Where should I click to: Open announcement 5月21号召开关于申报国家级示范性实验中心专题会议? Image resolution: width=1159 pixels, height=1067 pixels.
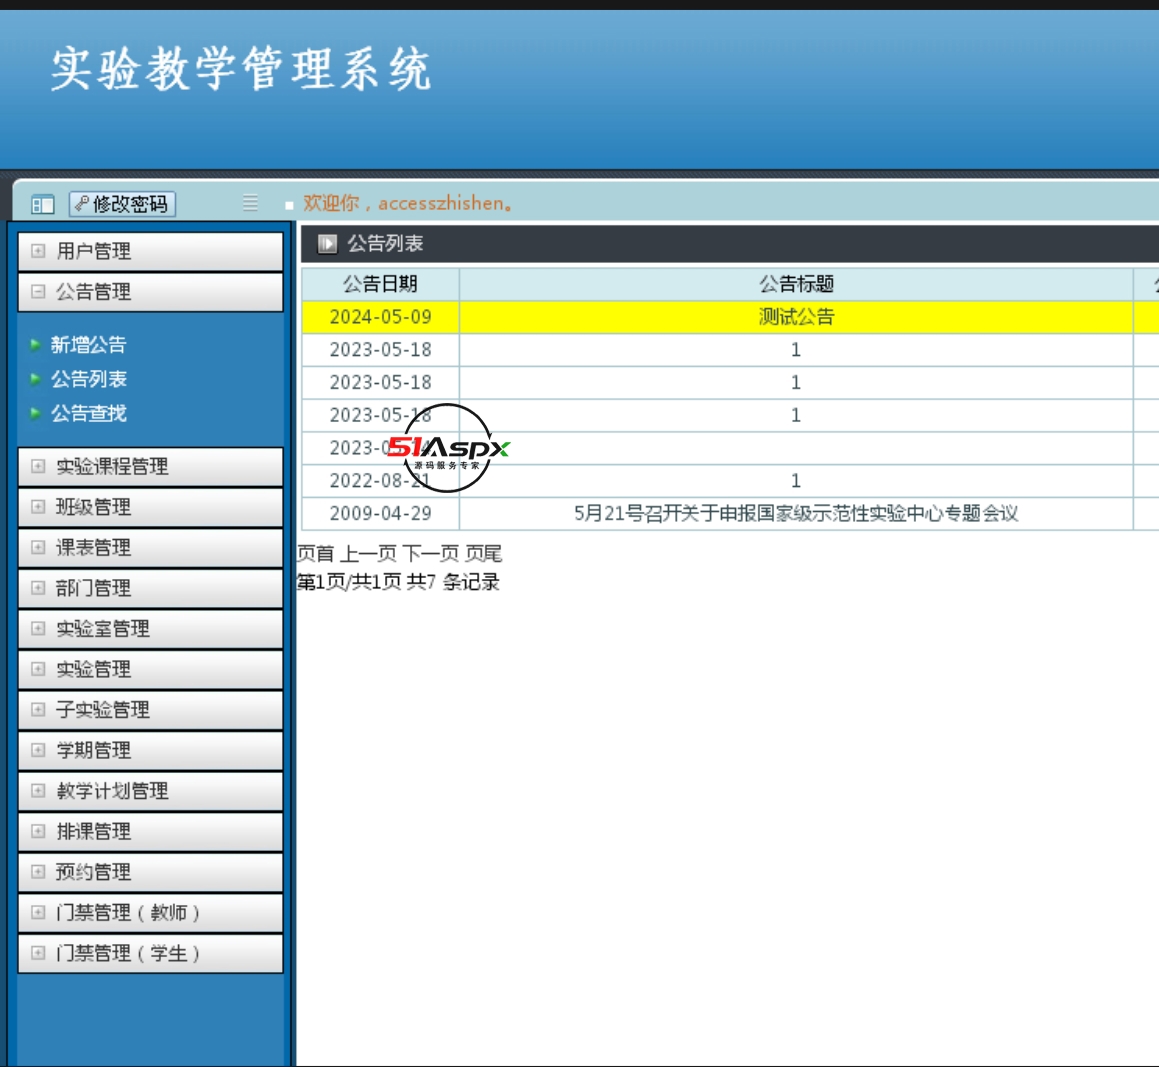click(x=796, y=514)
